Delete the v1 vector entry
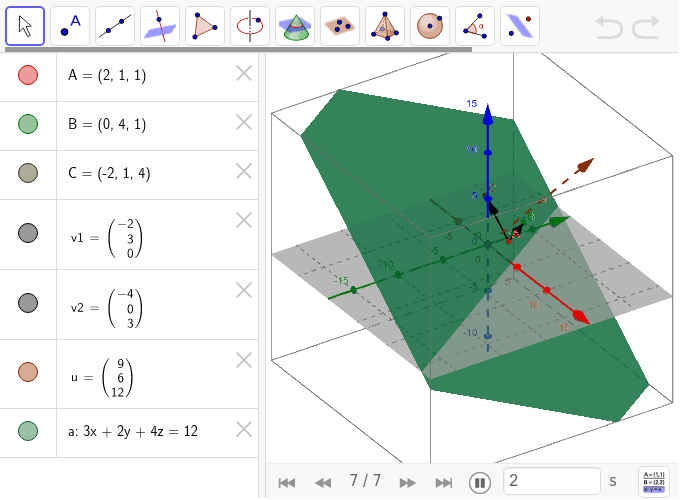Image resolution: width=680 pixels, height=500 pixels. pyautogui.click(x=244, y=220)
